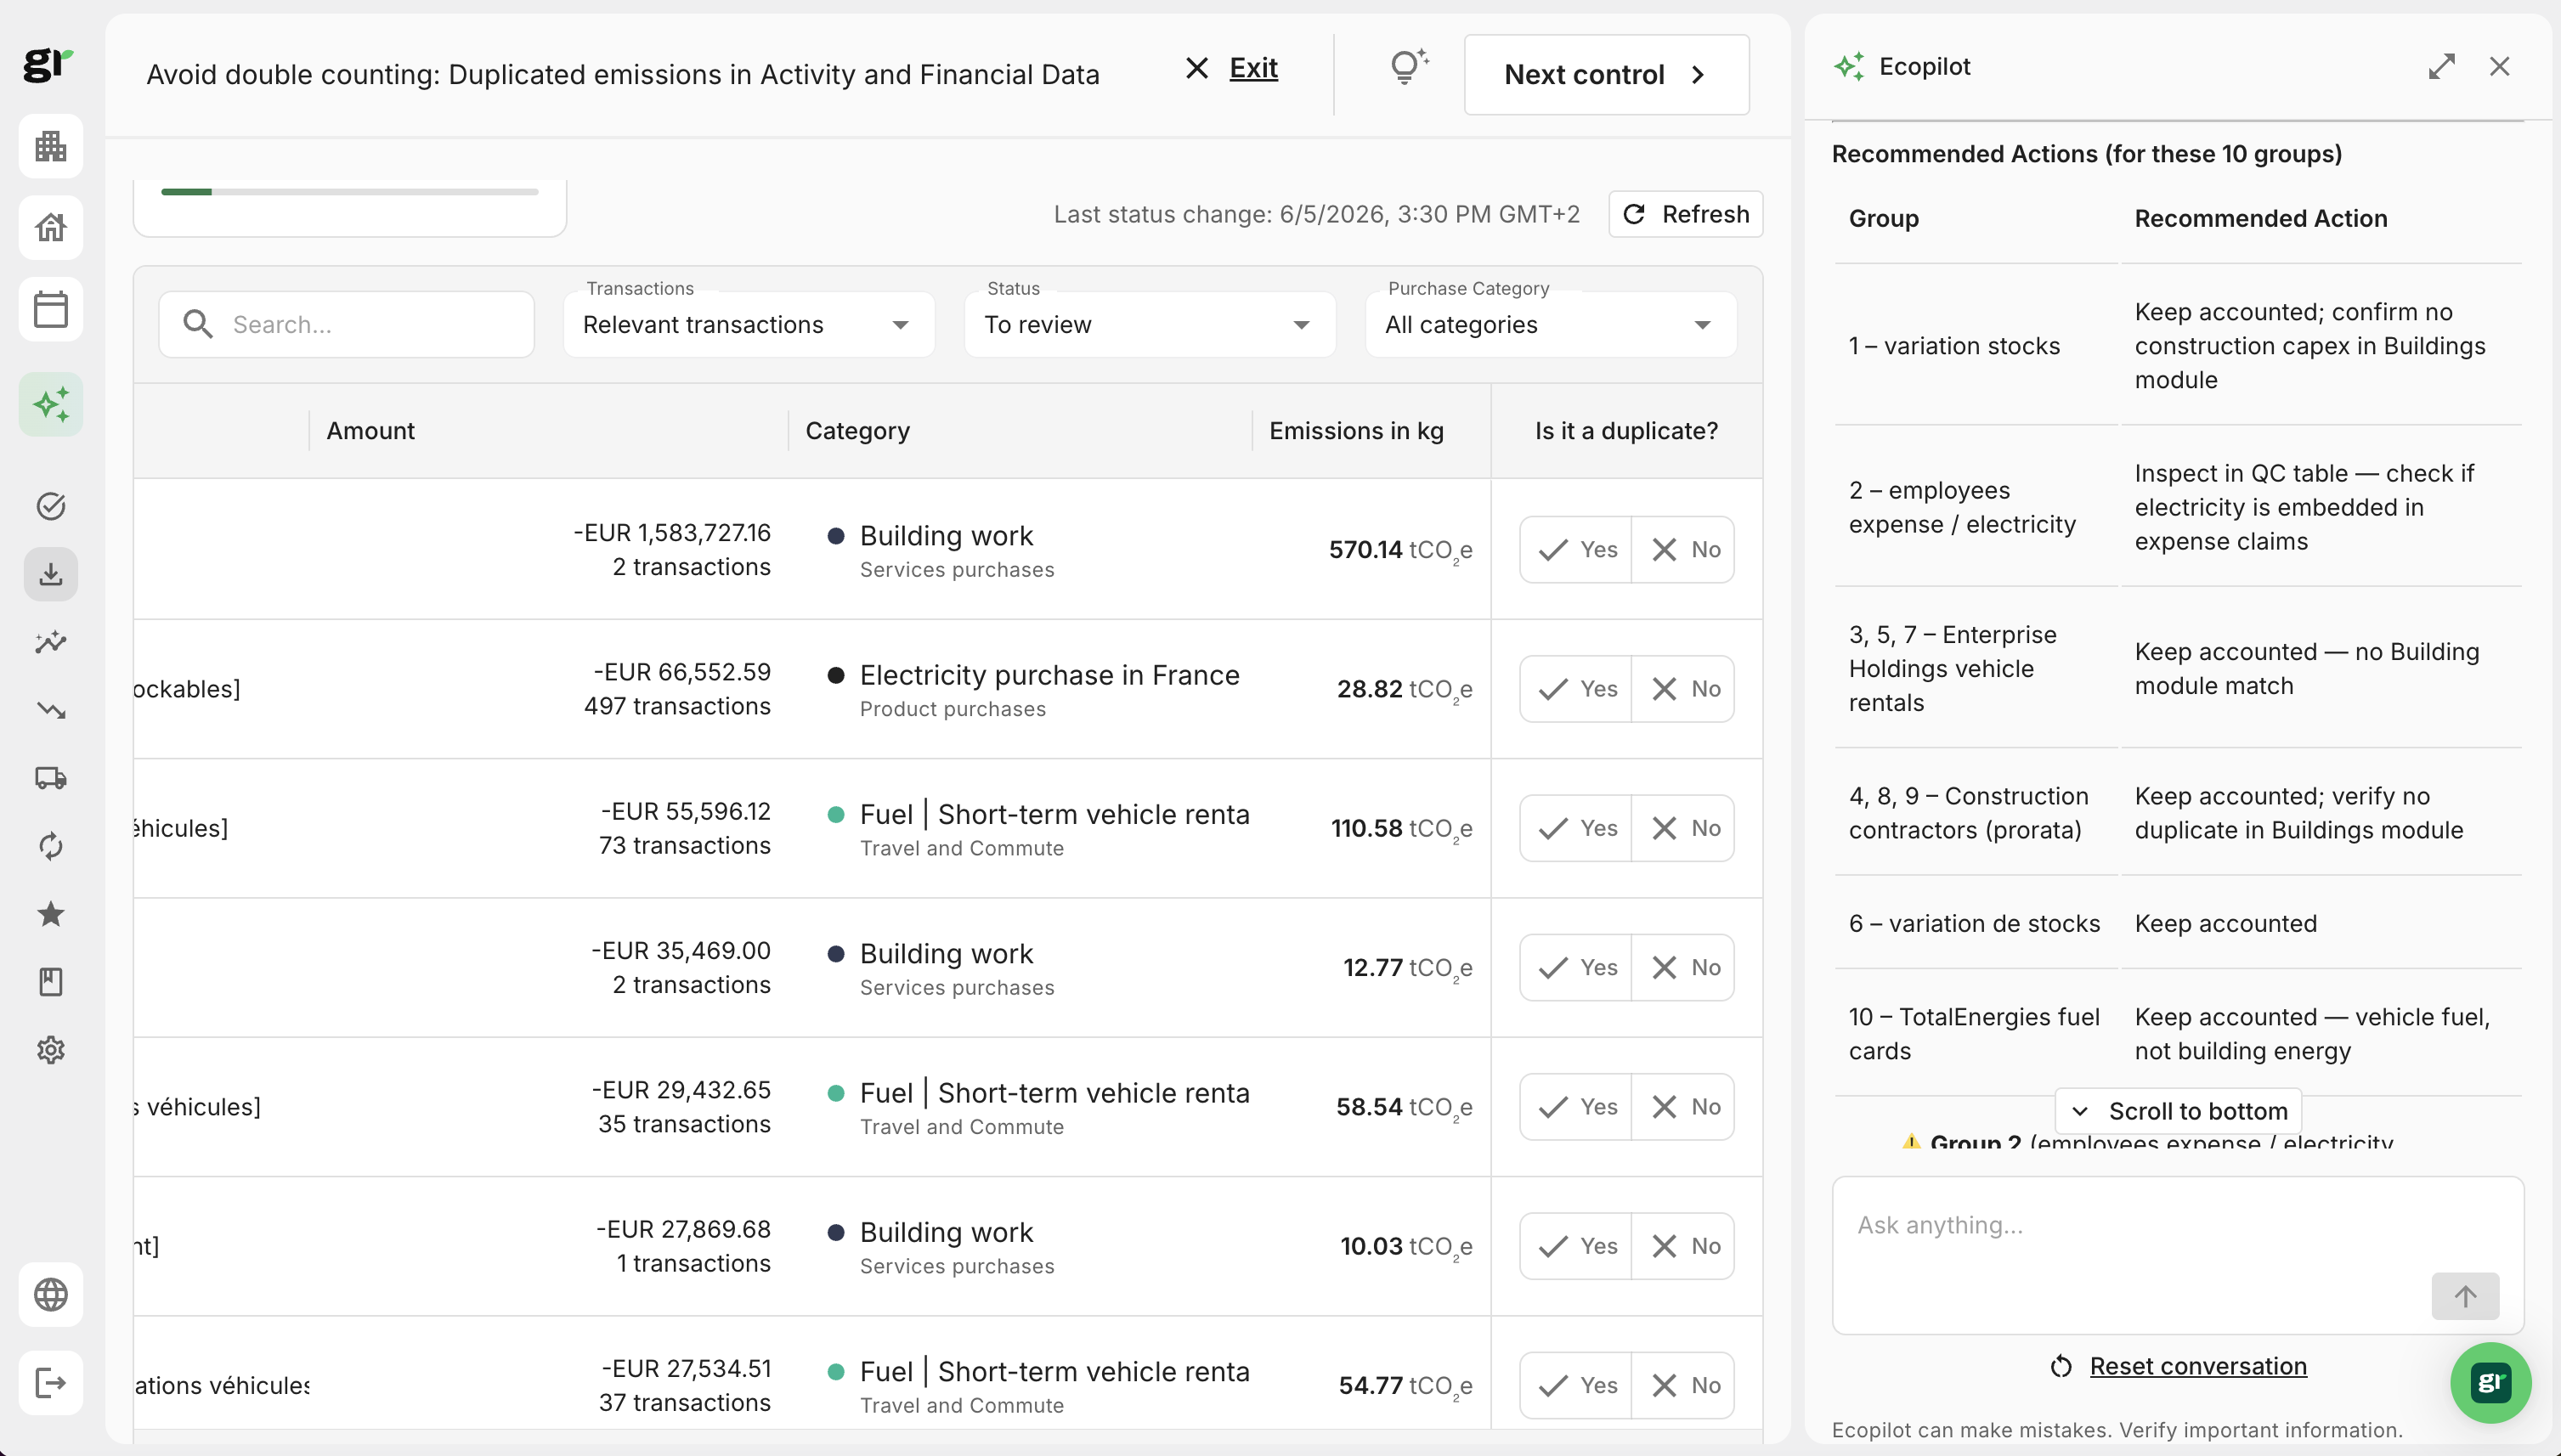Click the review progress bar
Image resolution: width=2561 pixels, height=1456 pixels.
[349, 191]
